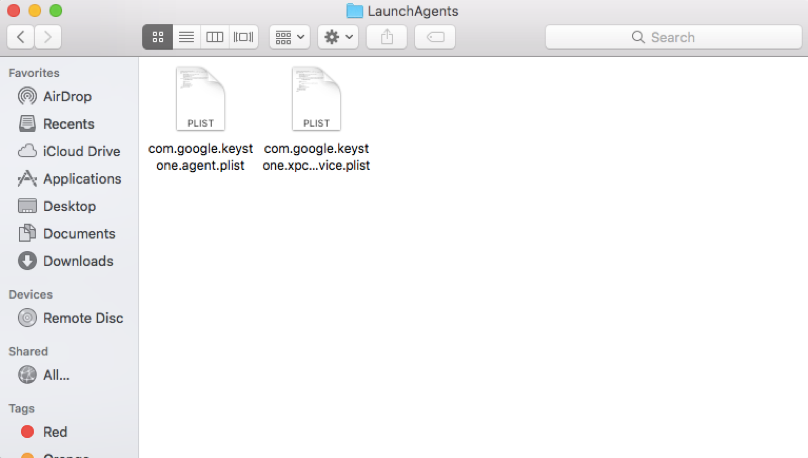808x458 pixels.
Task: Open the Action gear menu
Action: click(338, 37)
